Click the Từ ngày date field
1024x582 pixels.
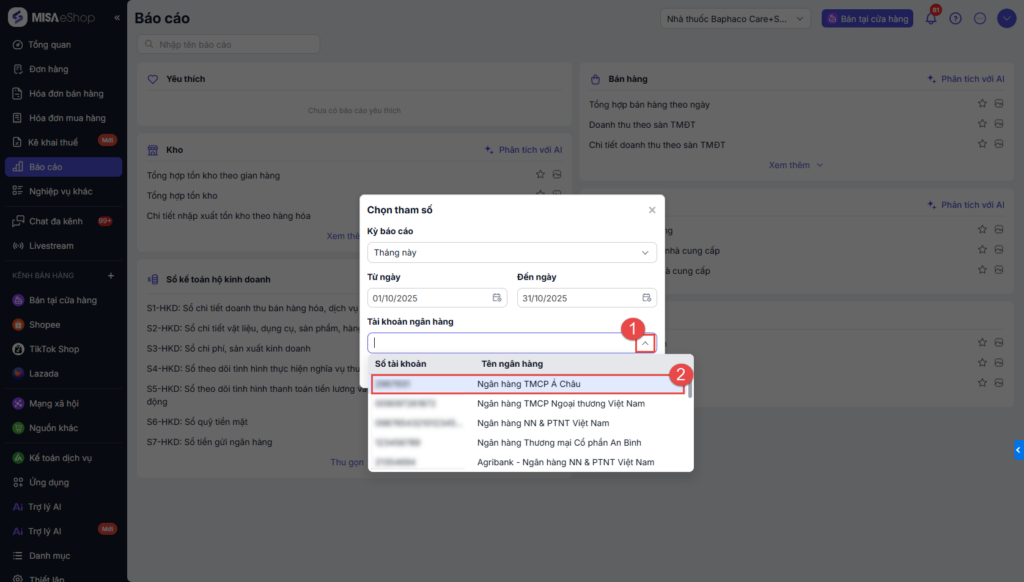pos(437,298)
